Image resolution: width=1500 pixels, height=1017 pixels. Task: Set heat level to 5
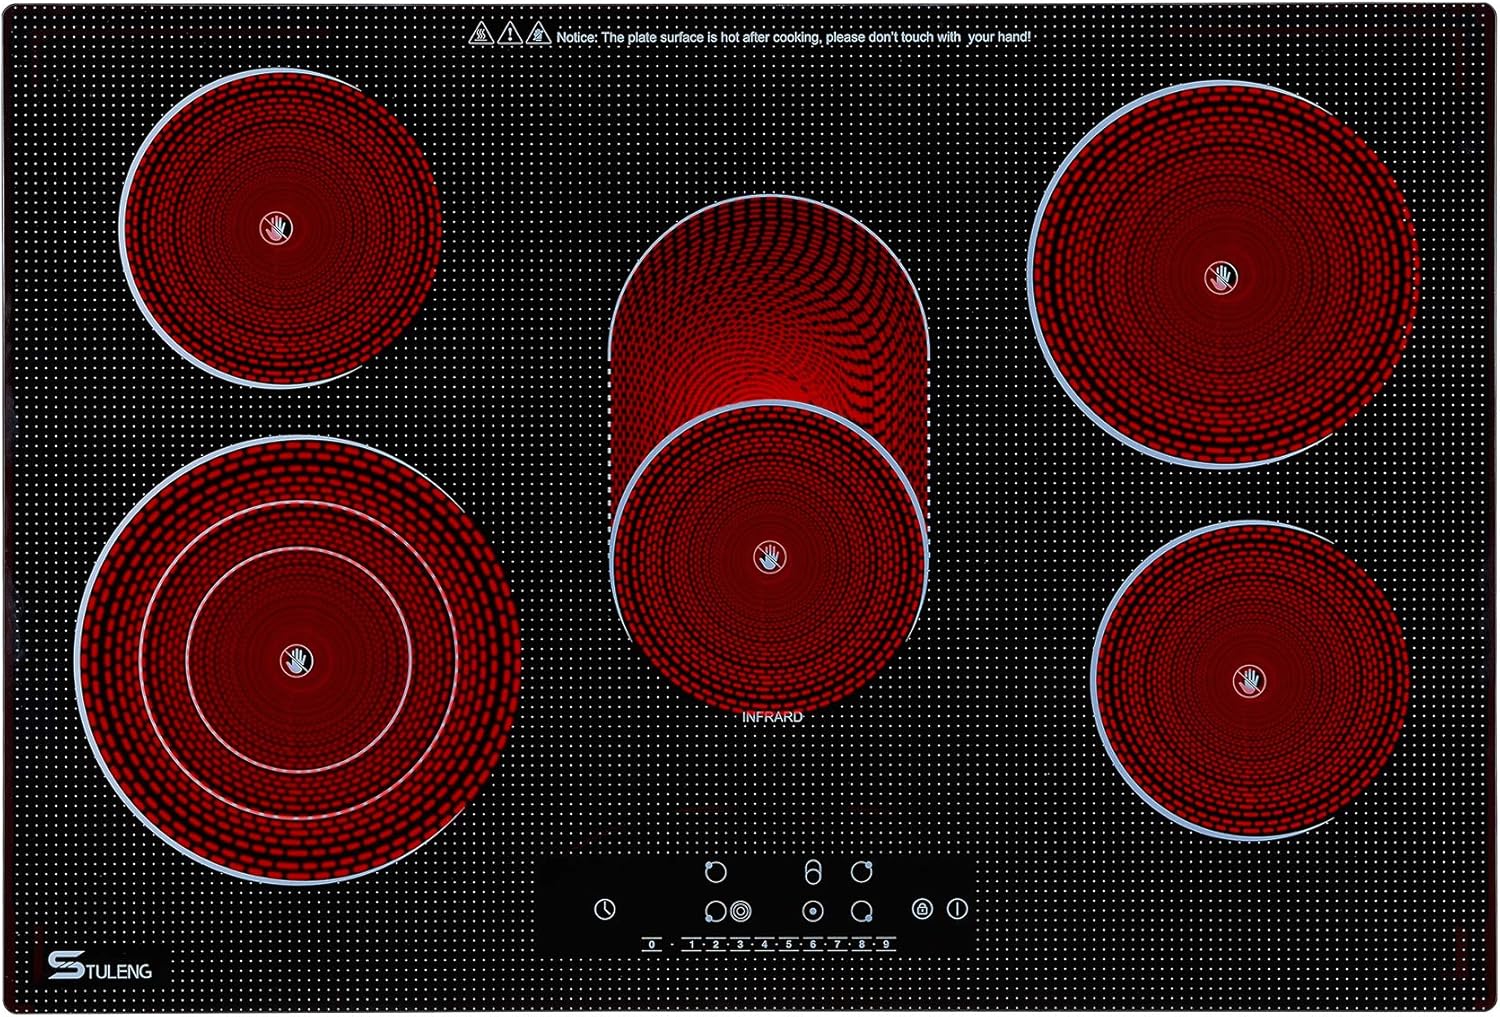click(x=788, y=944)
